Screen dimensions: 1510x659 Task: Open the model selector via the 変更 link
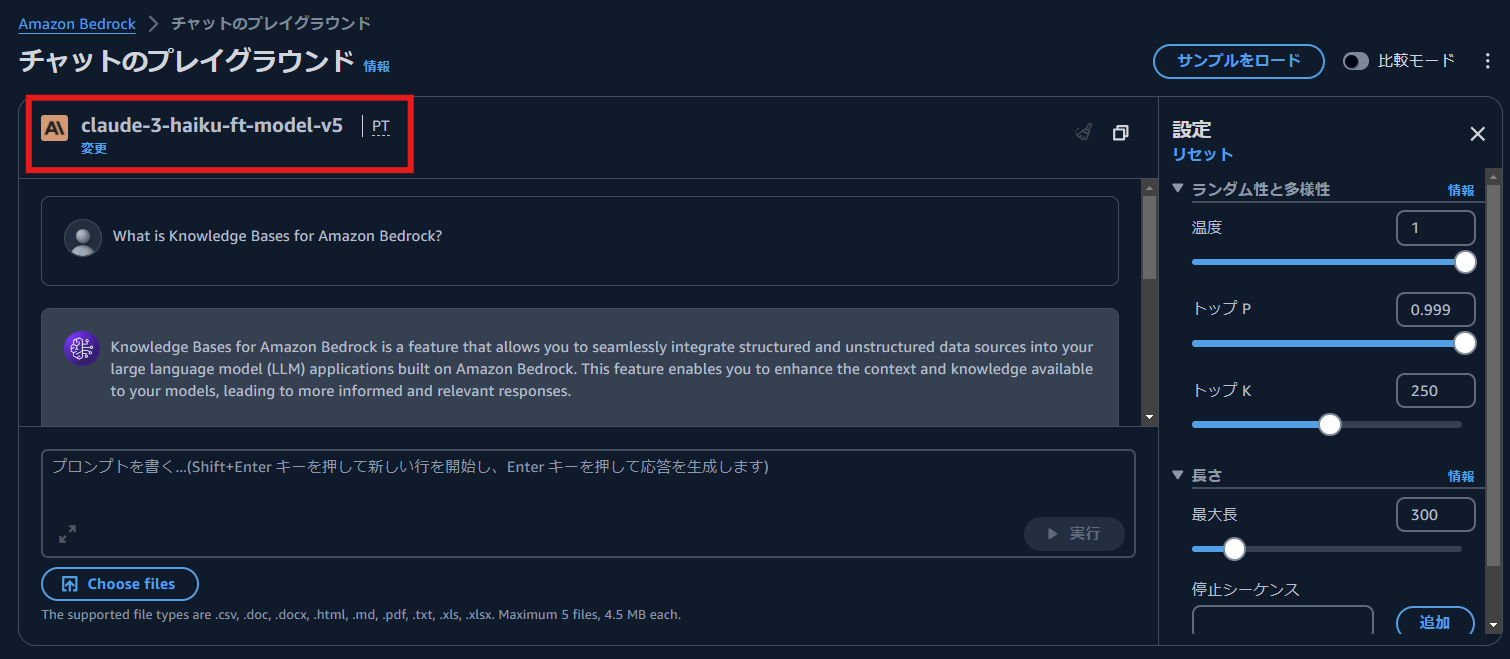click(x=93, y=147)
